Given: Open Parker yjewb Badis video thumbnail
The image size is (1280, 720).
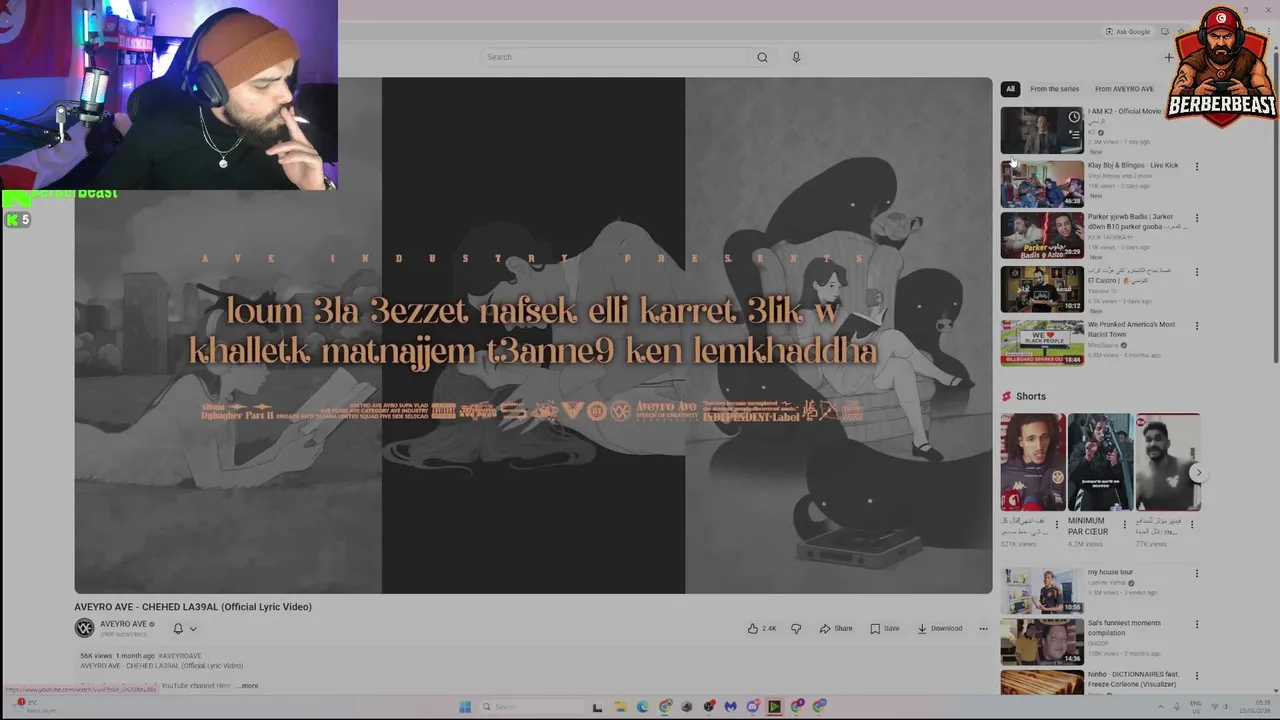Looking at the screenshot, I should 1042,235.
